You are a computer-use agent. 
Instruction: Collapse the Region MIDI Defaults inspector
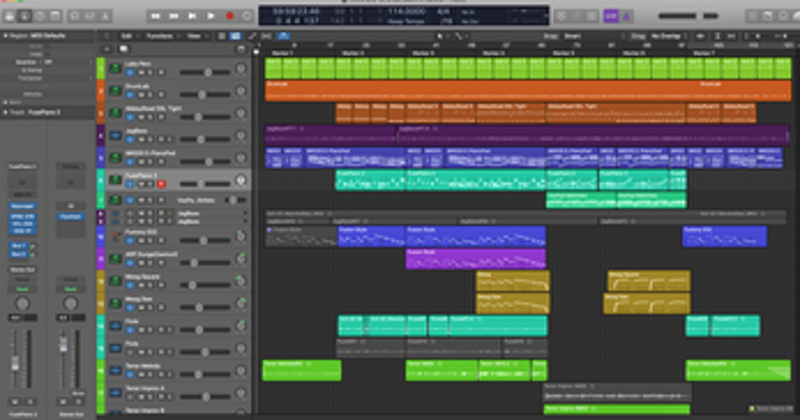pyautogui.click(x=6, y=36)
